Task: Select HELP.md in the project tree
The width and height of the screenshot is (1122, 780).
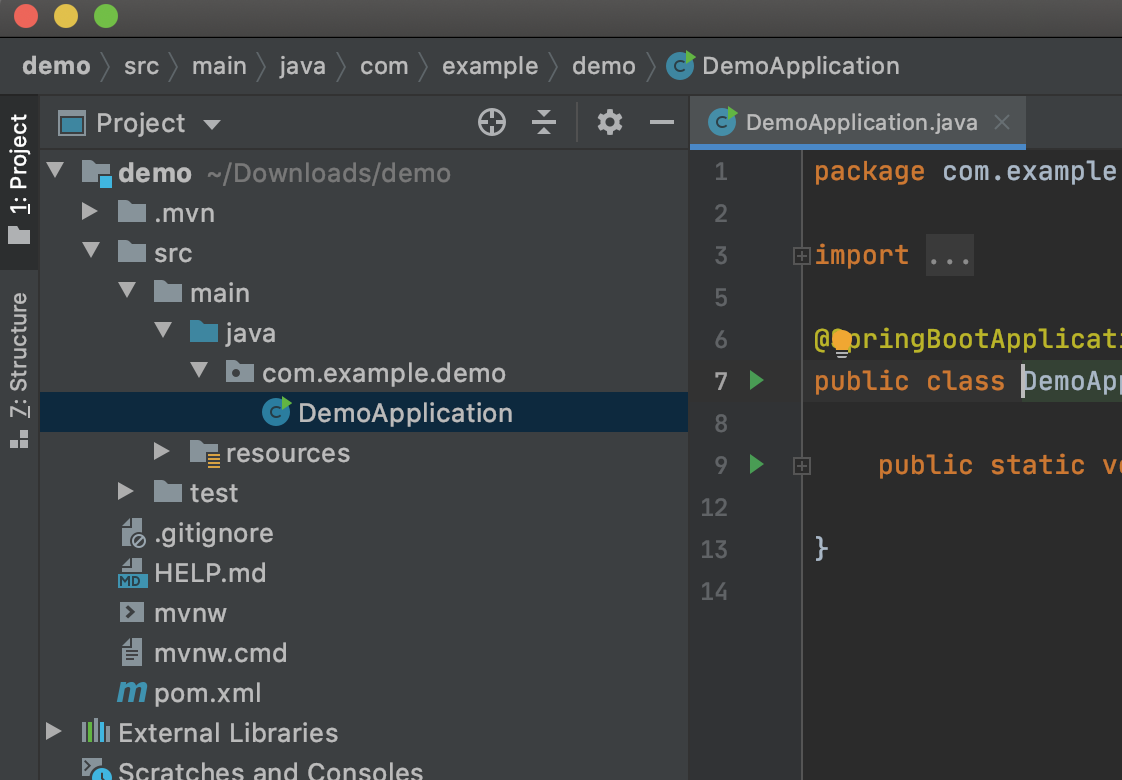Action: tap(364, 572)
